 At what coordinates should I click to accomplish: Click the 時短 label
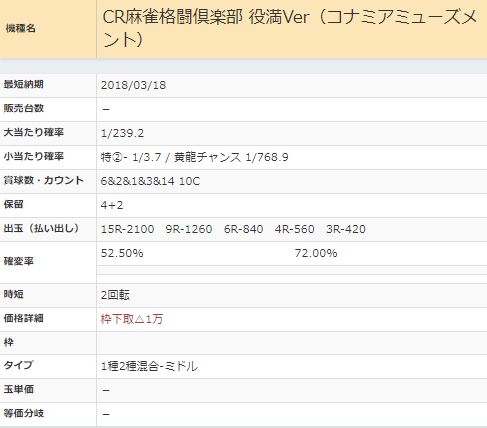pyautogui.click(x=13, y=294)
